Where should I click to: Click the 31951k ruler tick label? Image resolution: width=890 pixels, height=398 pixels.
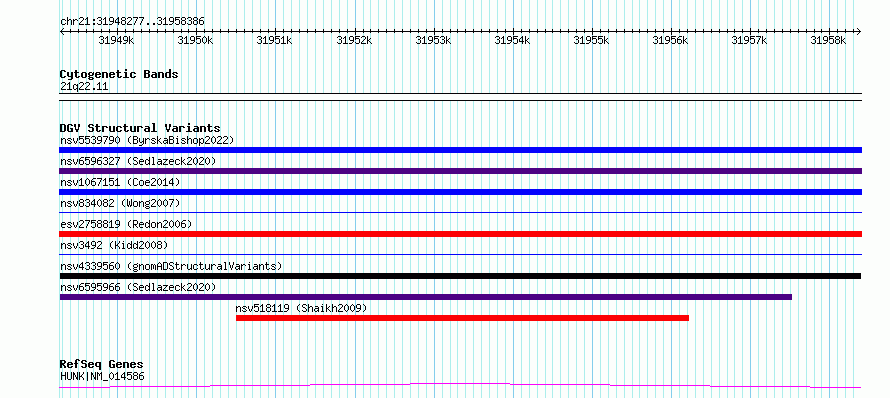coord(274,40)
